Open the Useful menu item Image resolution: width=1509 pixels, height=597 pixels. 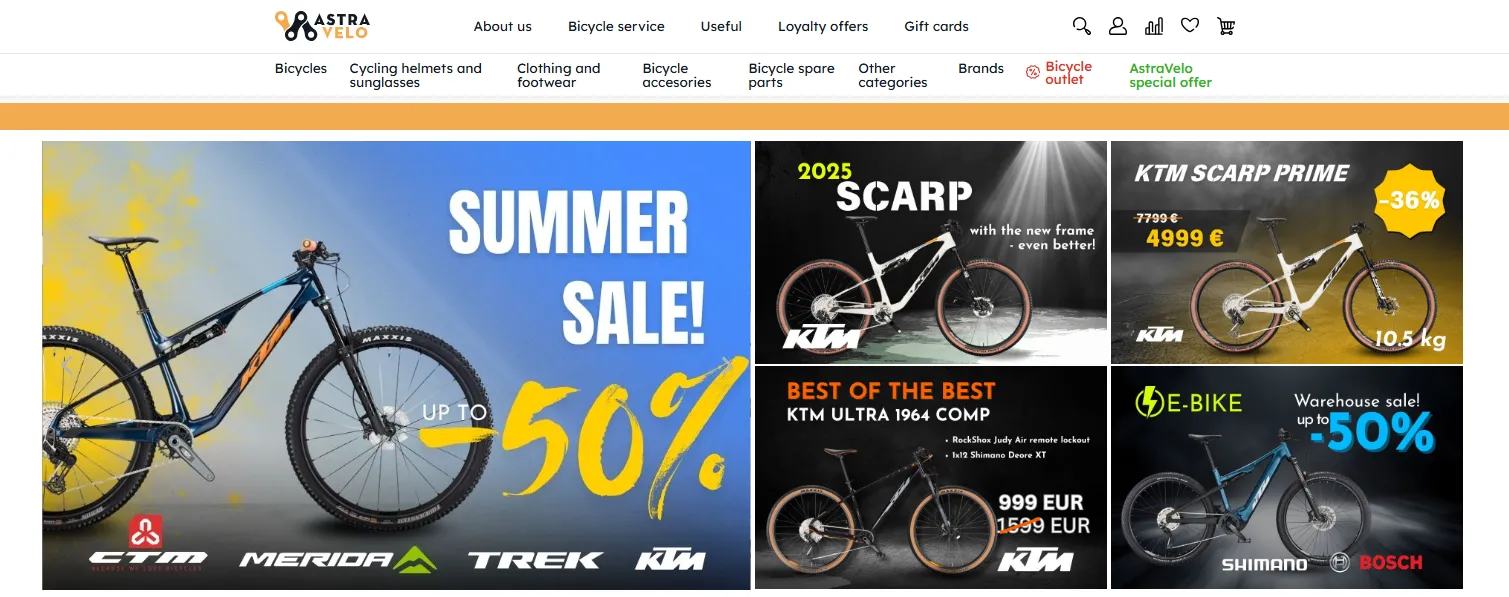pyautogui.click(x=721, y=27)
